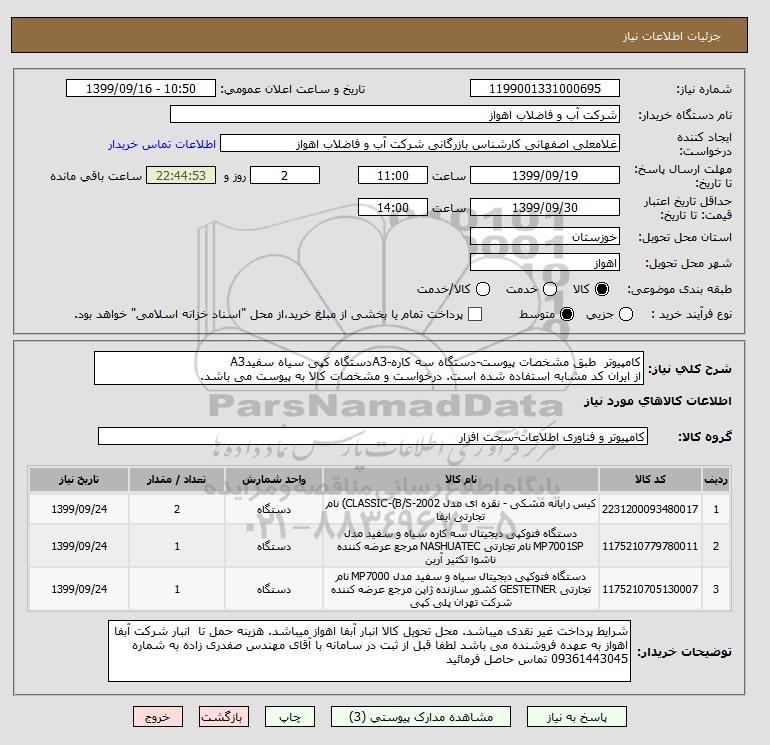
Task: Click the remaining days field showing 2
Action: click(x=285, y=175)
